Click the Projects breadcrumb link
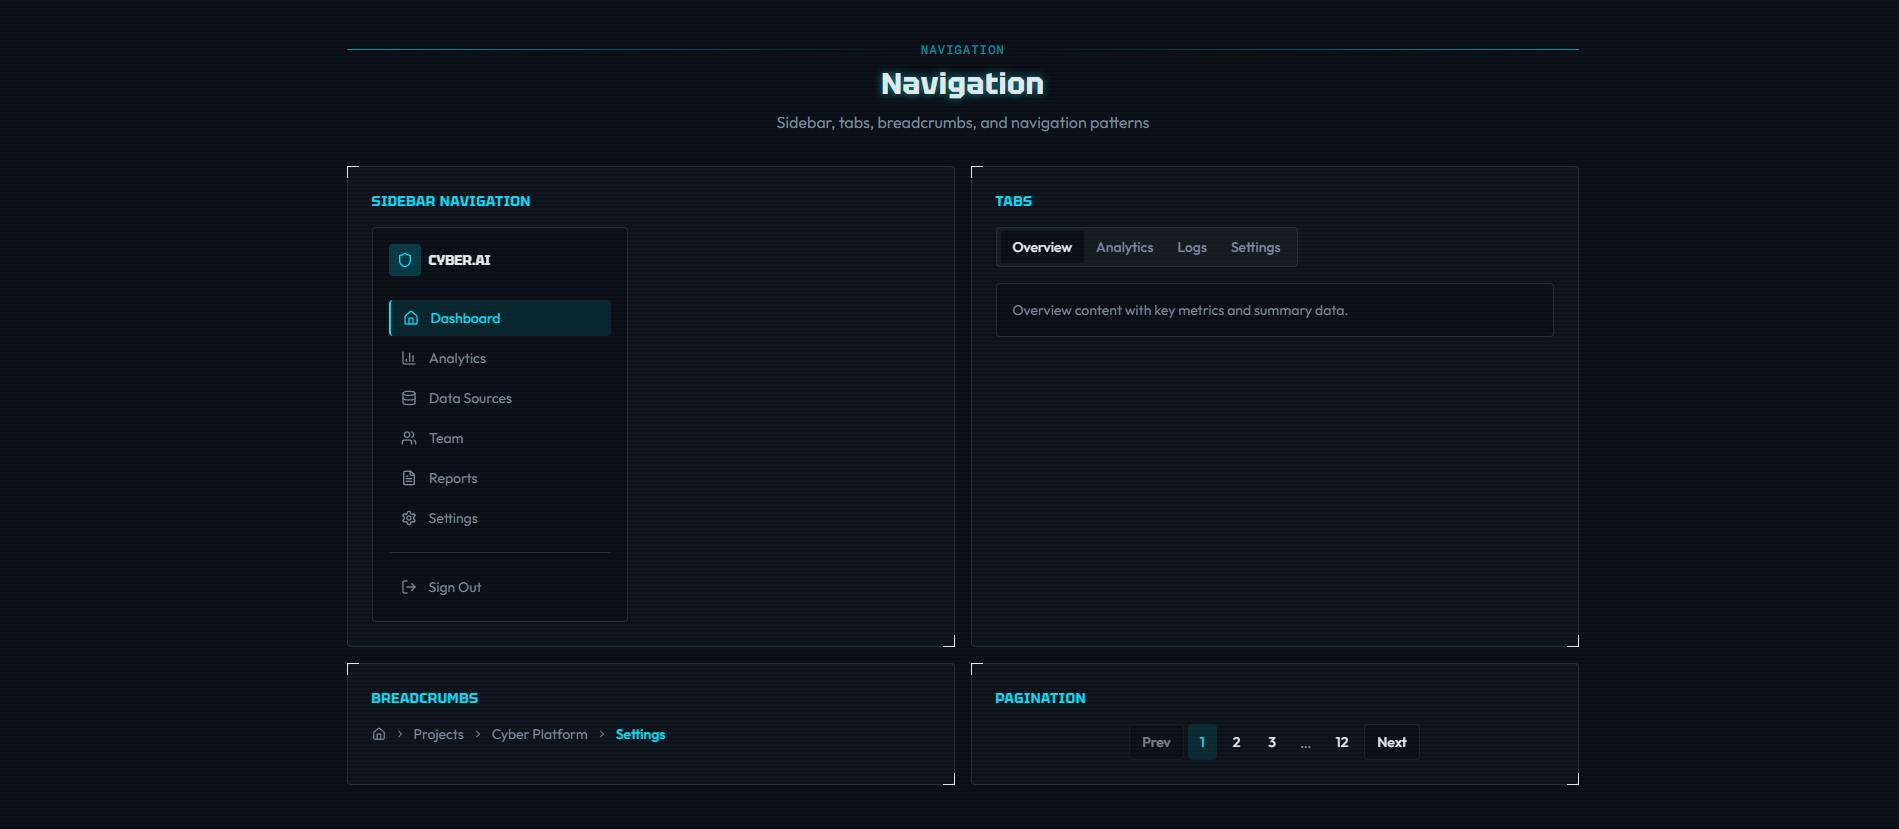1899x829 pixels. 439,734
